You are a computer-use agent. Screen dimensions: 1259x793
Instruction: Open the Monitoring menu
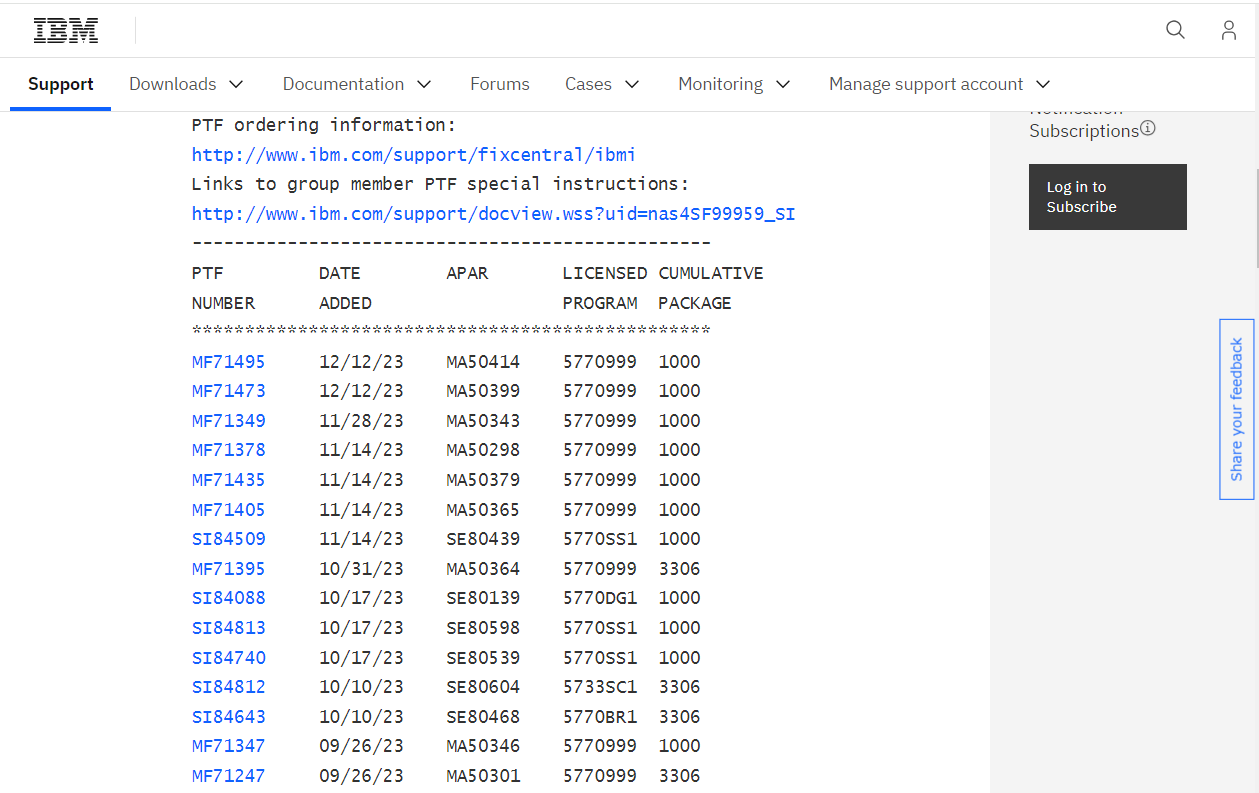click(735, 84)
